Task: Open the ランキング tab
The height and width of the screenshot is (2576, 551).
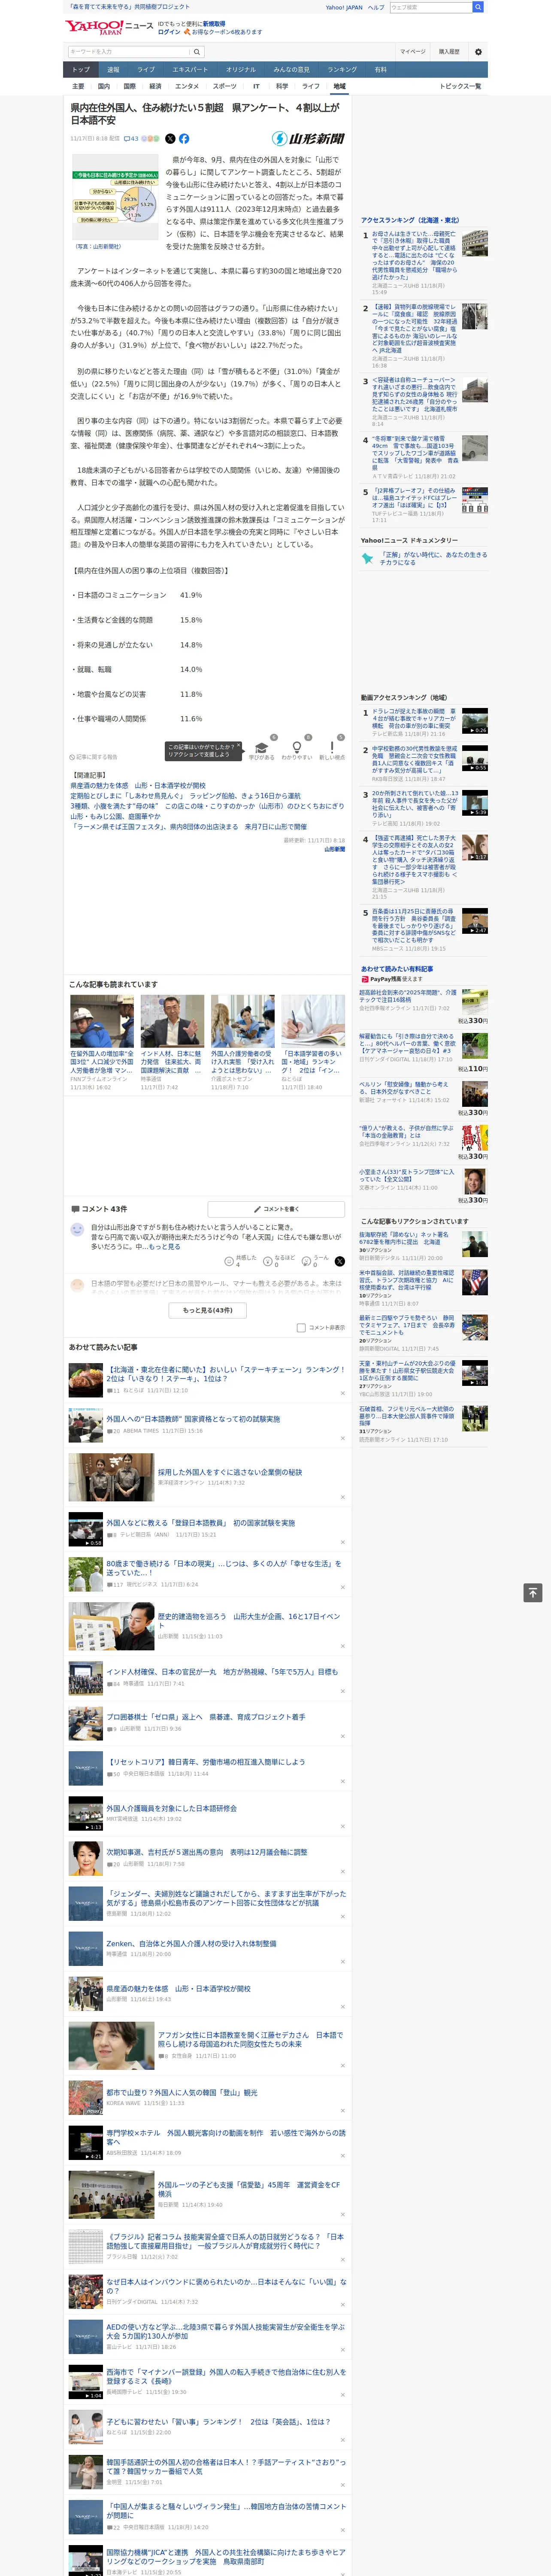Action: coord(342,70)
